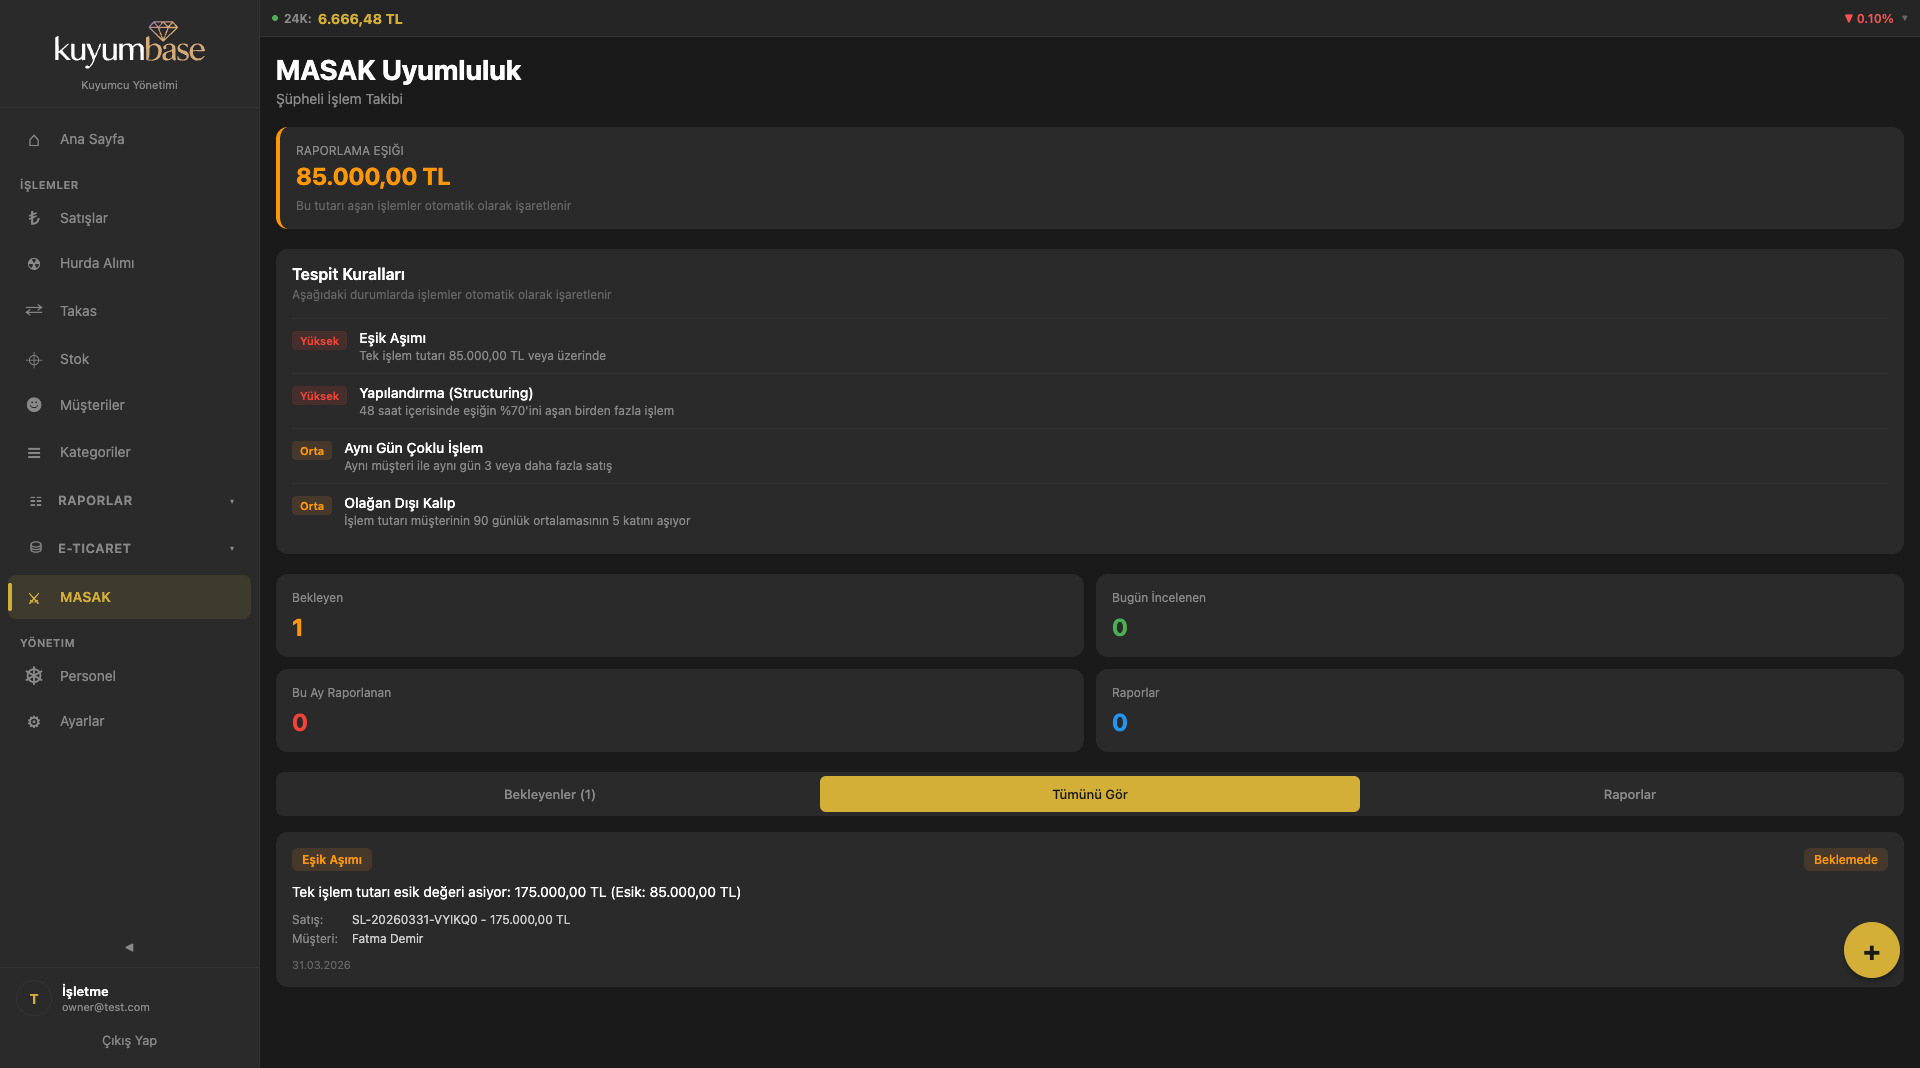Click the Müşteriler face icon
The width and height of the screenshot is (1920, 1068).
(x=34, y=405)
